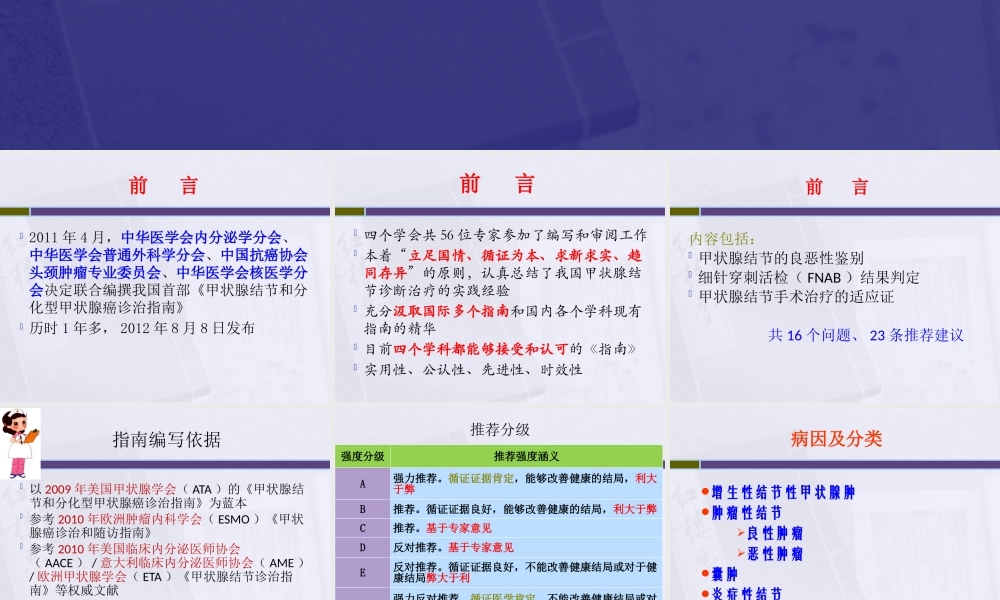
Task: Click the 病因及分类 red heading
Action: [836, 438]
